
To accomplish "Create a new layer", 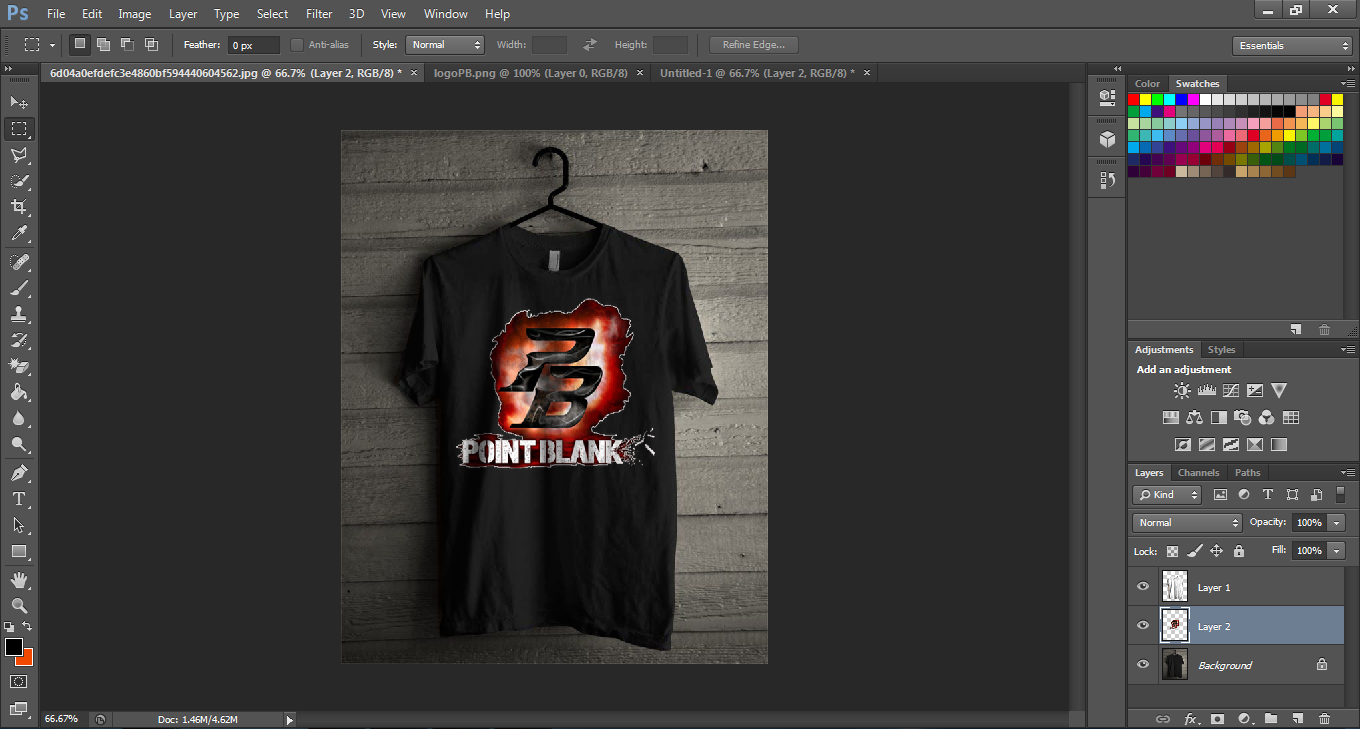I will [1297, 718].
